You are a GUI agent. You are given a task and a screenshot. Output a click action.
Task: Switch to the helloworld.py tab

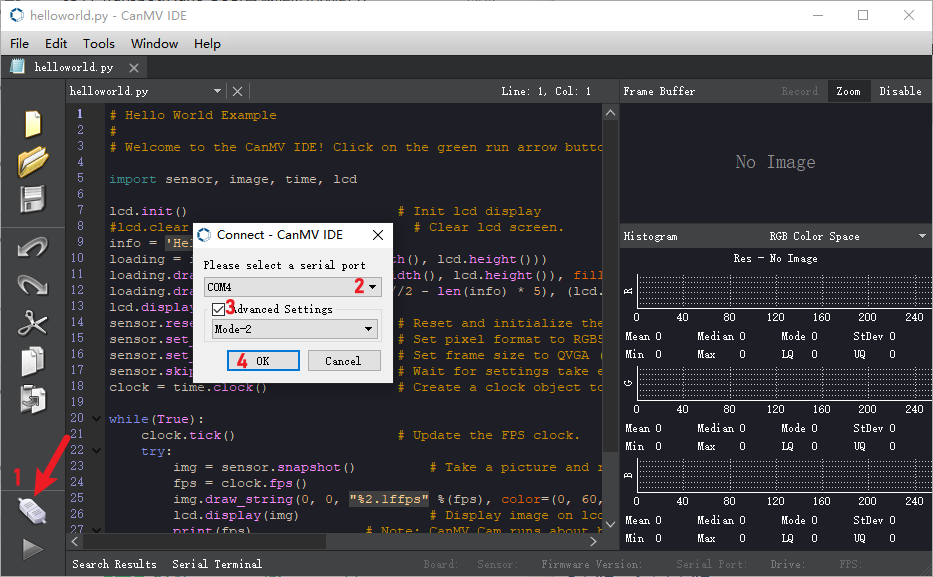(x=73, y=67)
